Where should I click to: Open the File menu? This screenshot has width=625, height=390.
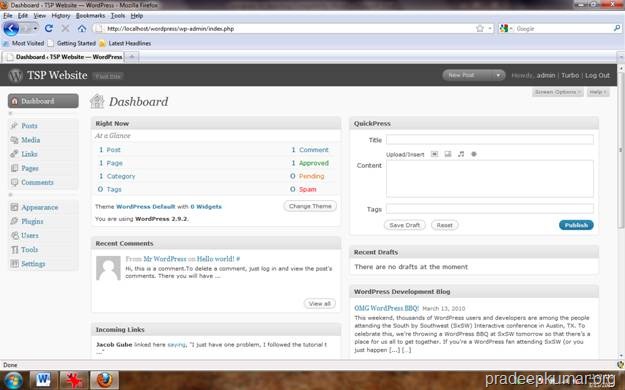coord(8,16)
